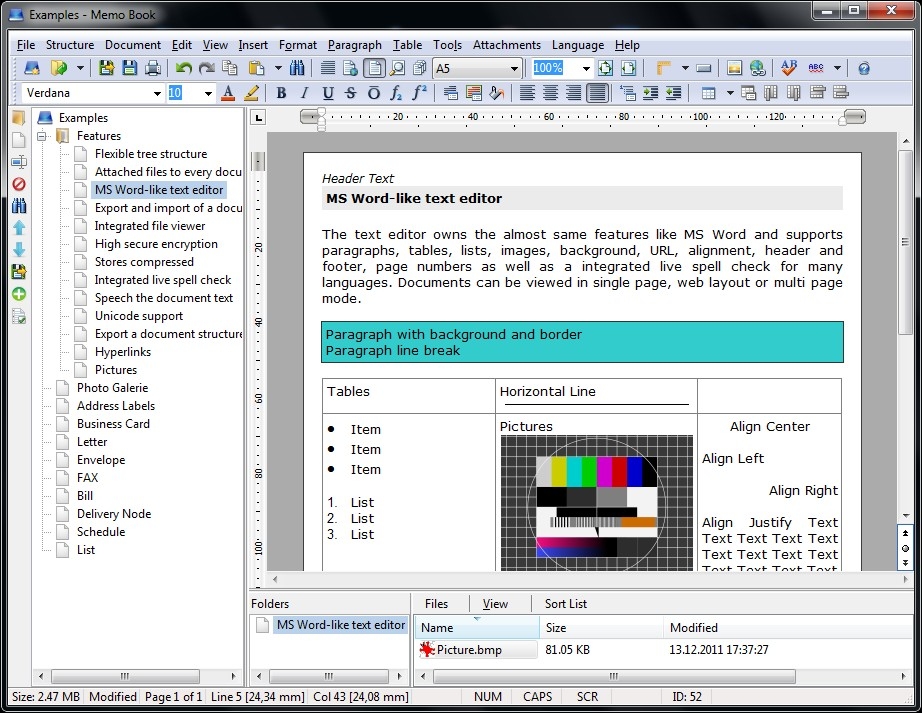Image resolution: width=922 pixels, height=713 pixels.
Task: Click the blue down arrow sidebar icon
Action: point(19,249)
